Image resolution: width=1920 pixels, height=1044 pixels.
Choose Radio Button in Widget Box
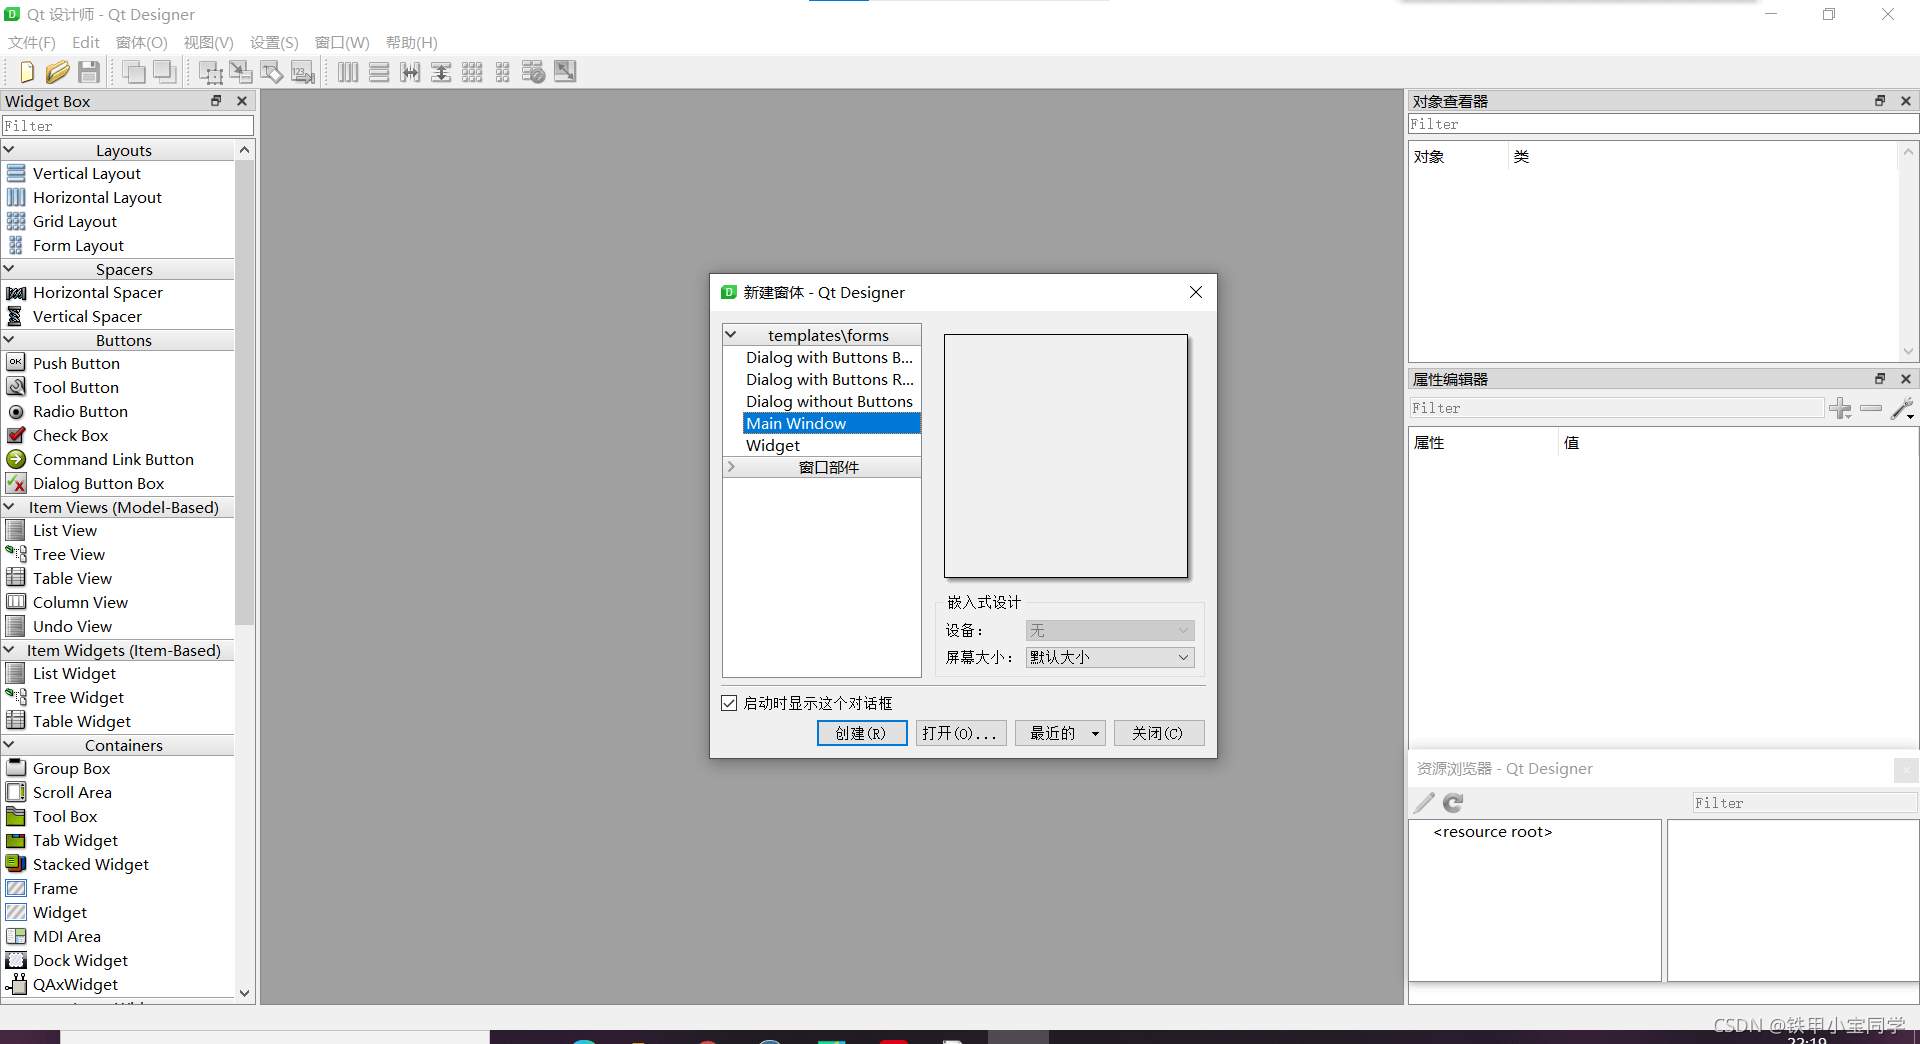(80, 411)
